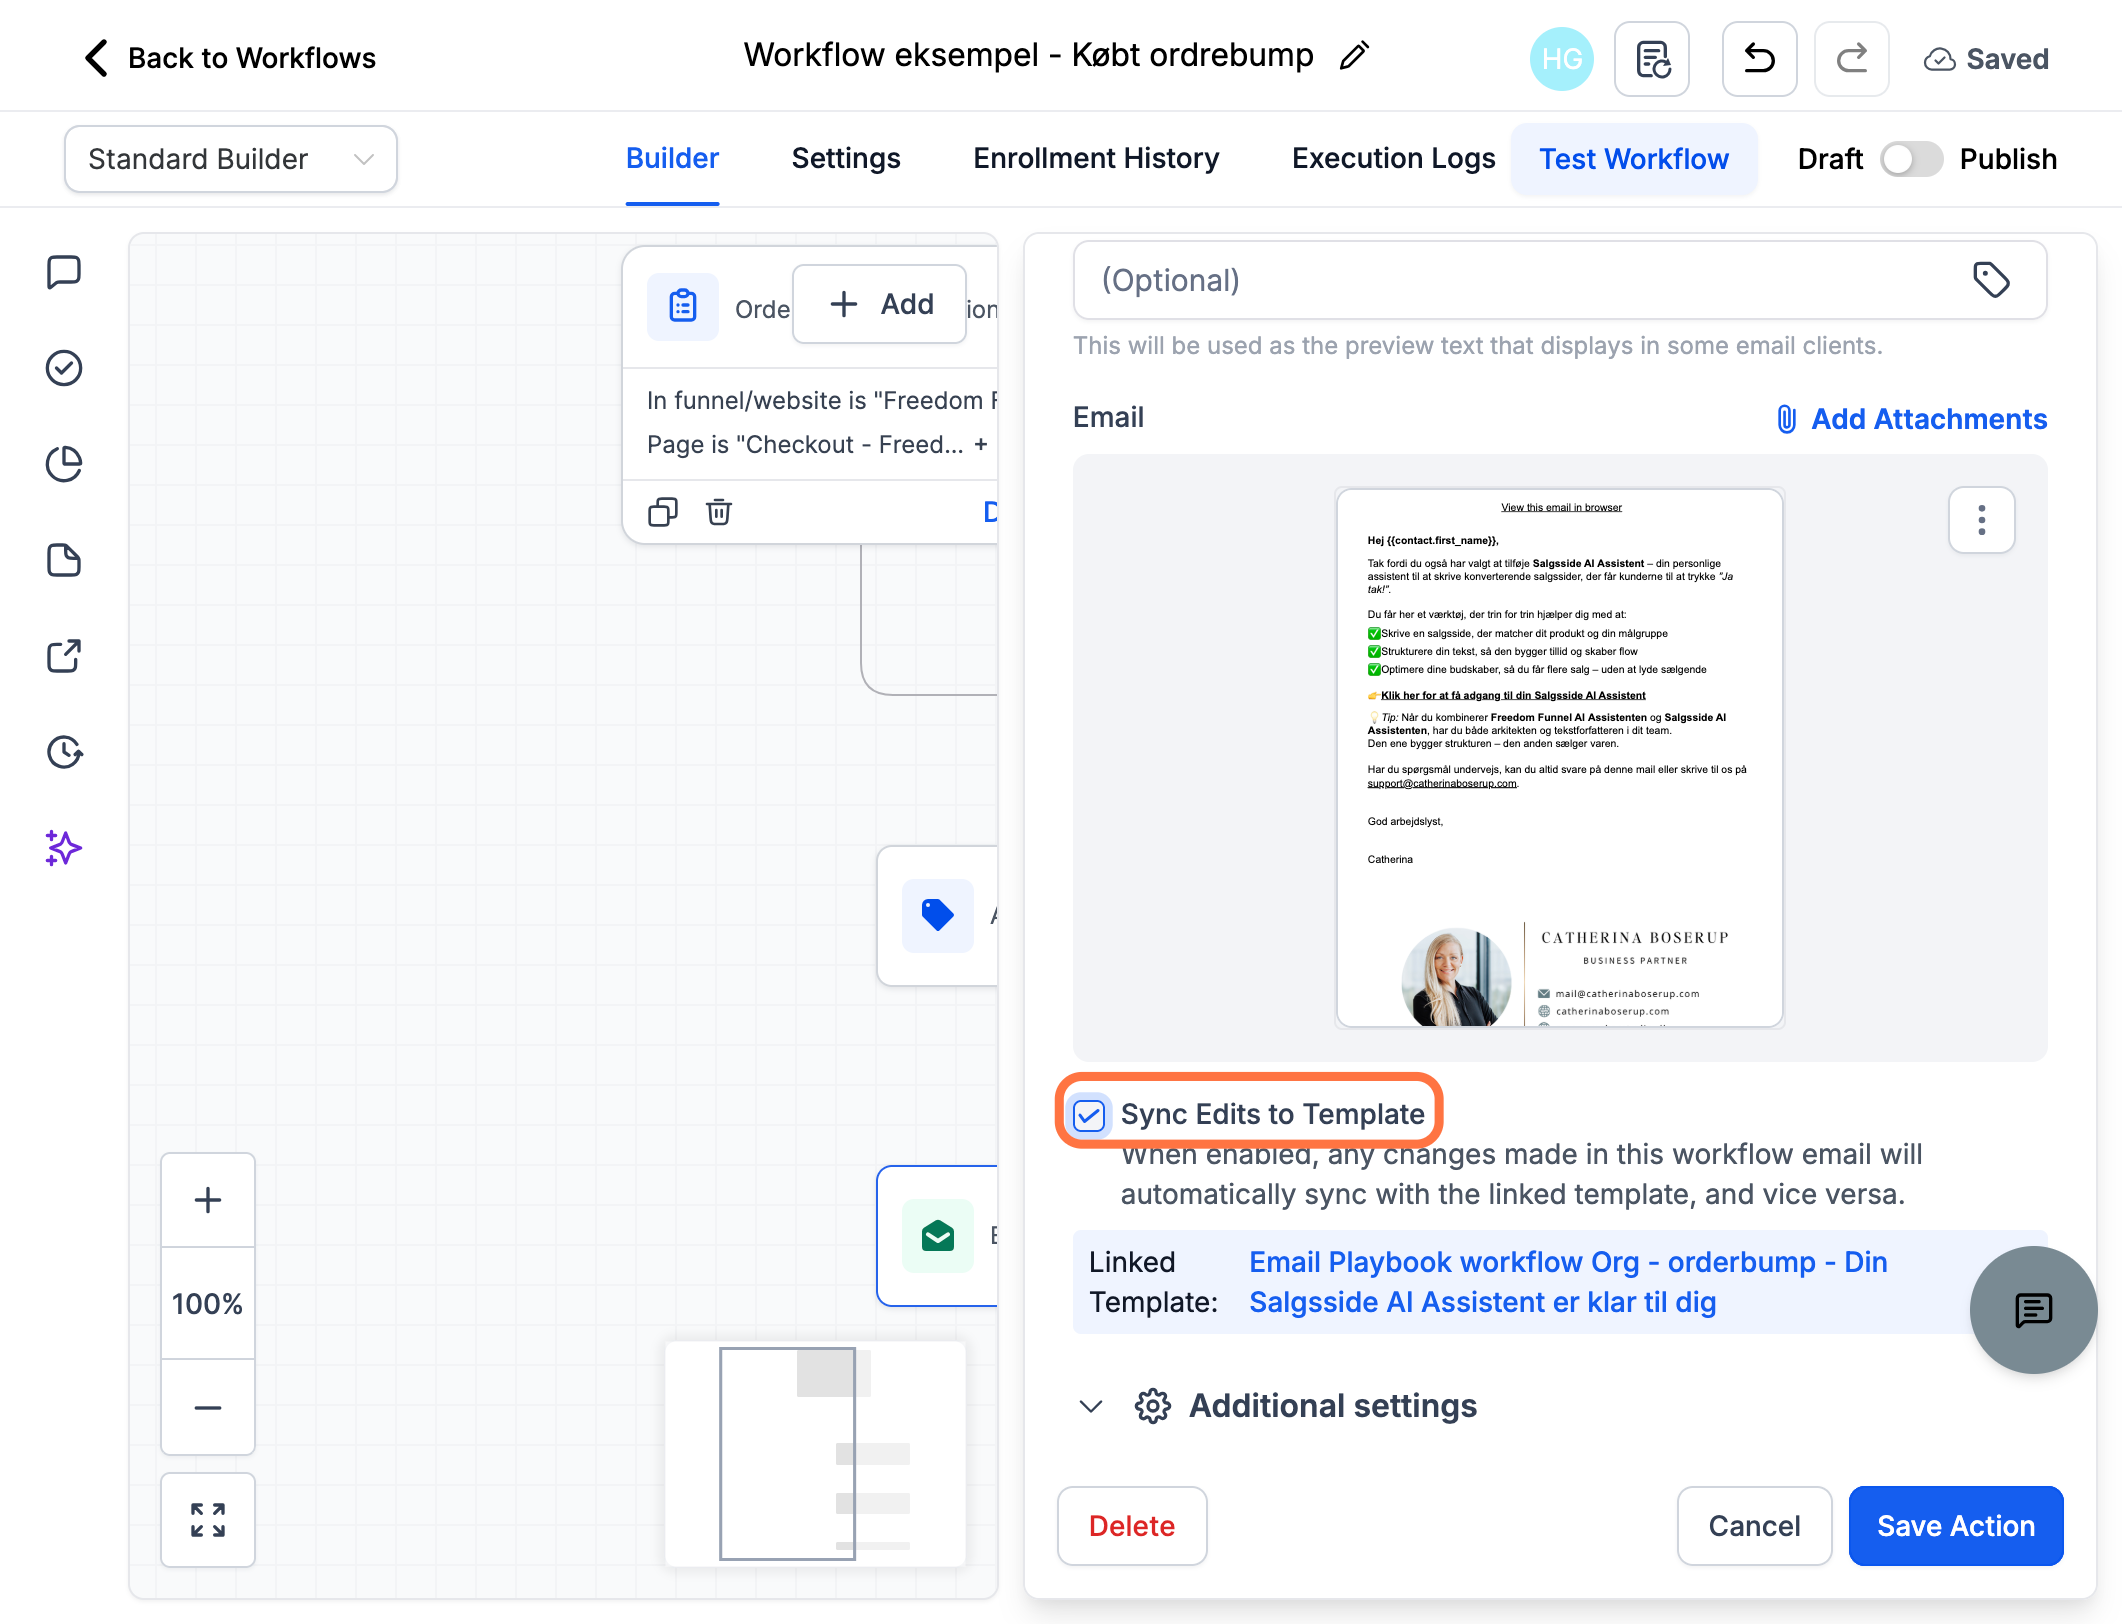Open linked Email Playbook template link
The height and width of the screenshot is (1624, 2122).
pyautogui.click(x=1568, y=1282)
